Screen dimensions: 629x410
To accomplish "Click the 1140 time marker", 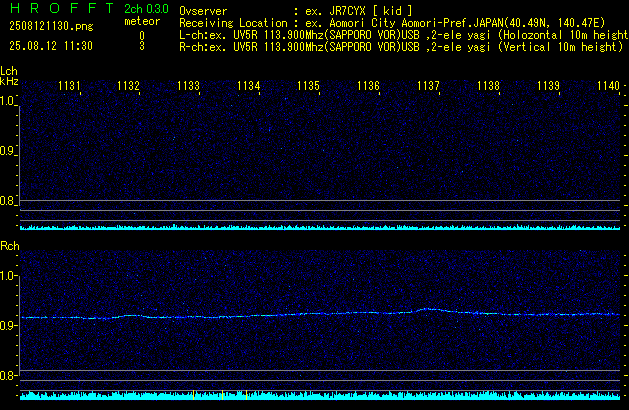I will click(608, 86).
